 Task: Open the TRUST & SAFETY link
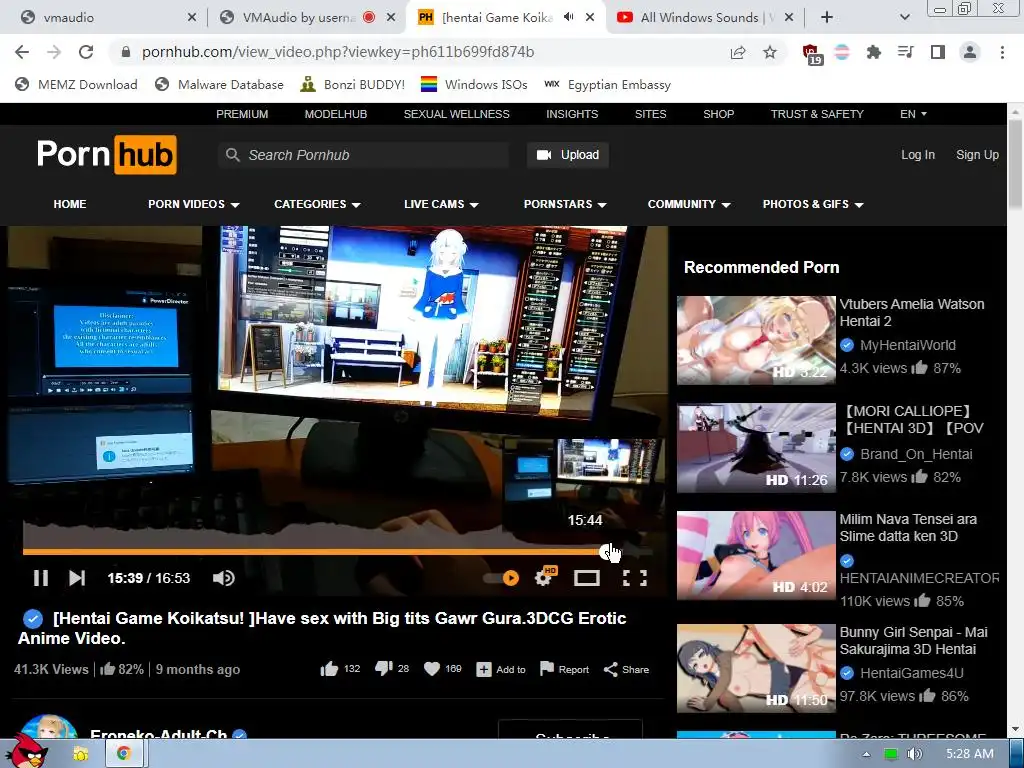[x=817, y=114]
